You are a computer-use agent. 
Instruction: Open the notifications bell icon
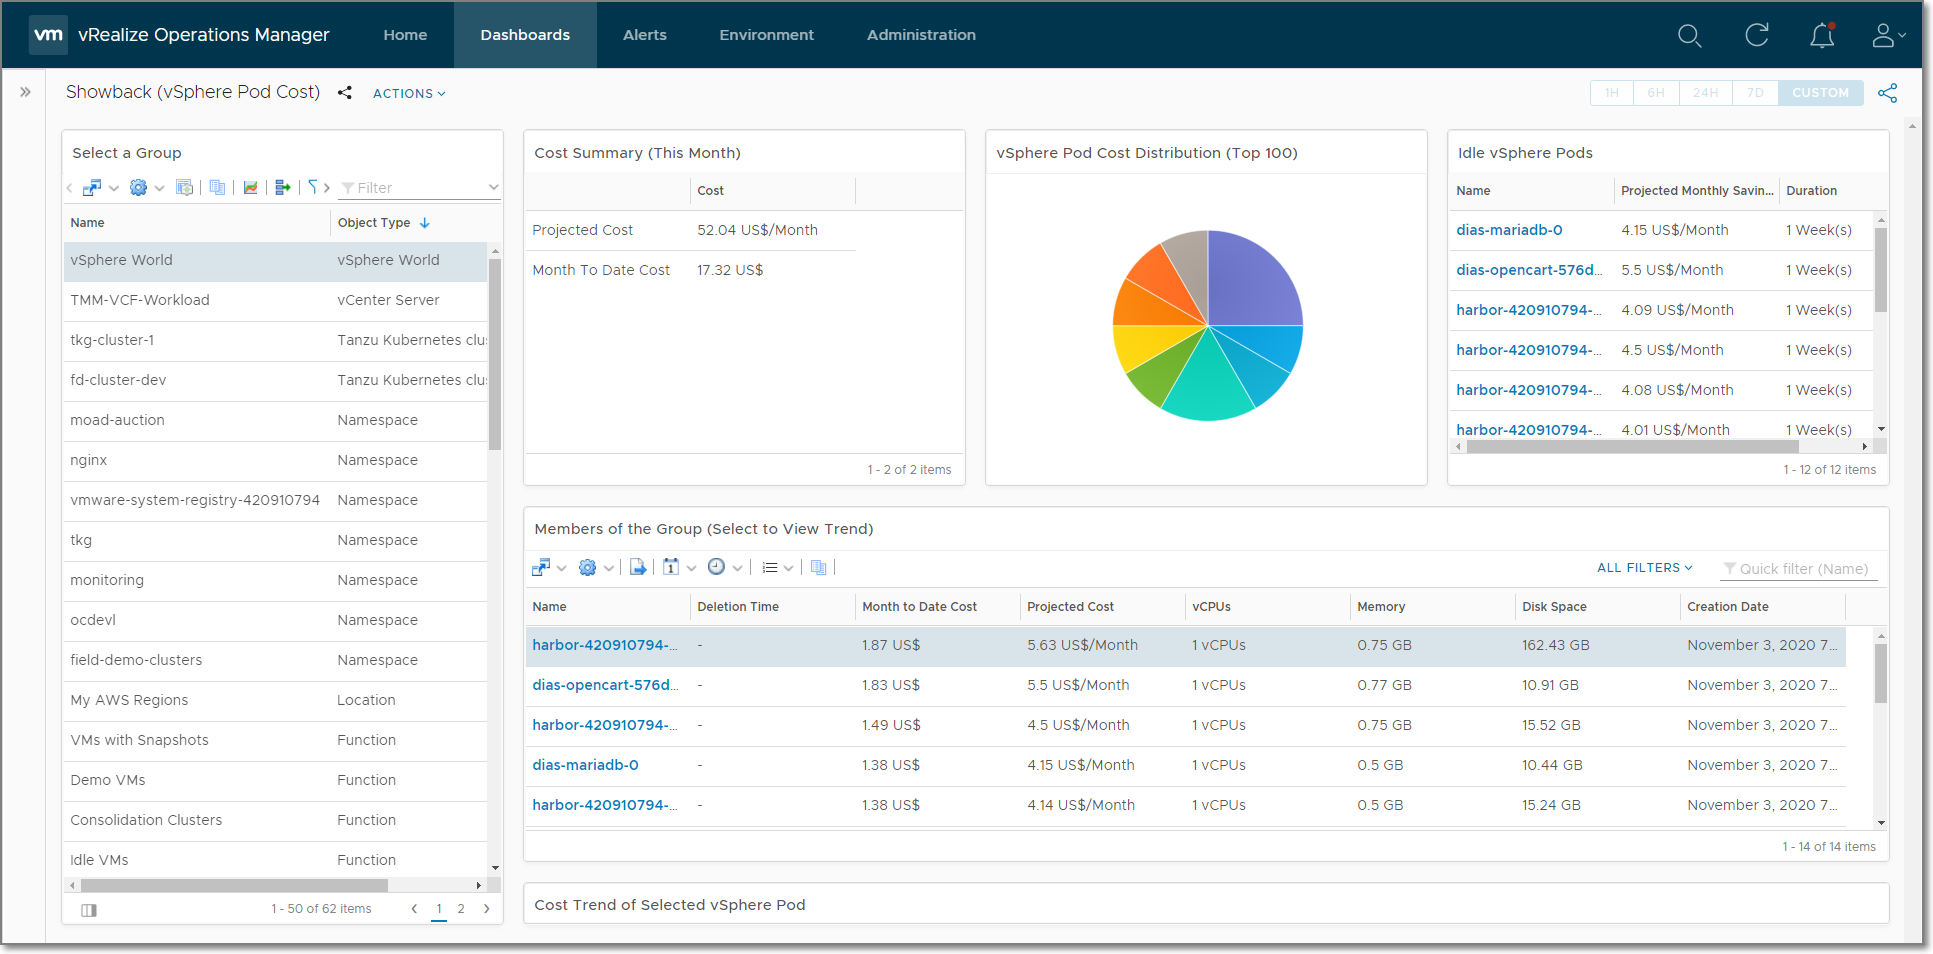coord(1822,35)
